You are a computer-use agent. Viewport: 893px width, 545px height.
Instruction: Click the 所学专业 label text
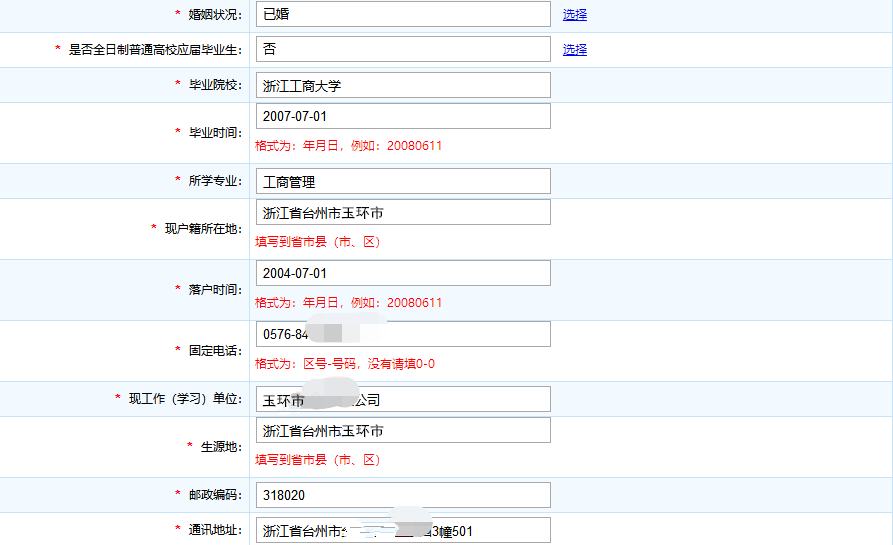[x=215, y=181]
